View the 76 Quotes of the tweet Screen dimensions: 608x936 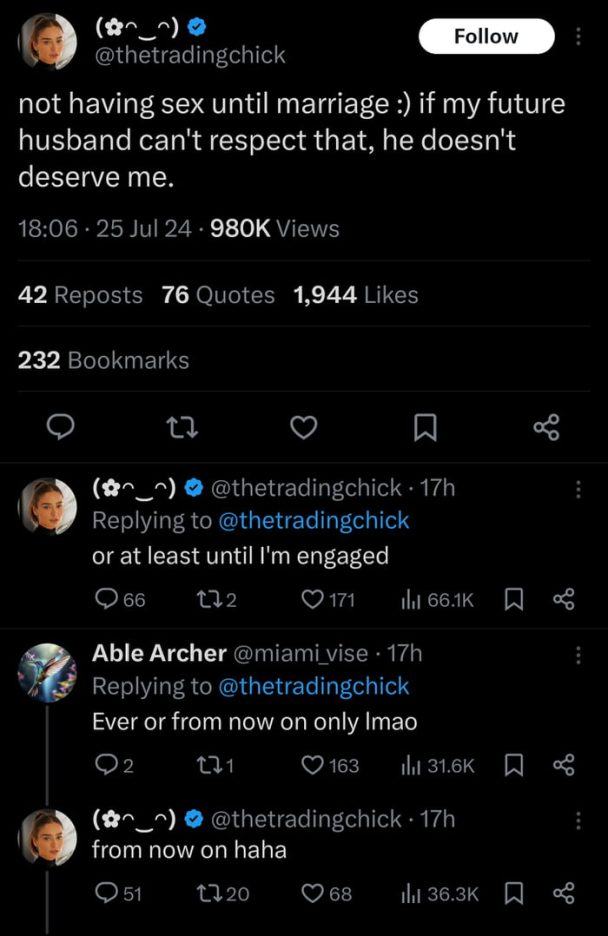pyautogui.click(x=215, y=295)
